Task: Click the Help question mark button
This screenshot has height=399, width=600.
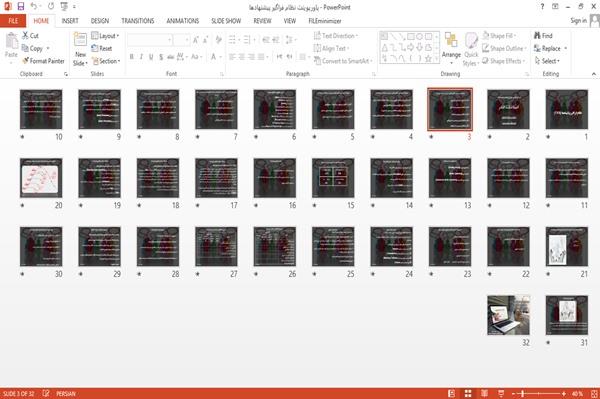Action: pos(542,7)
